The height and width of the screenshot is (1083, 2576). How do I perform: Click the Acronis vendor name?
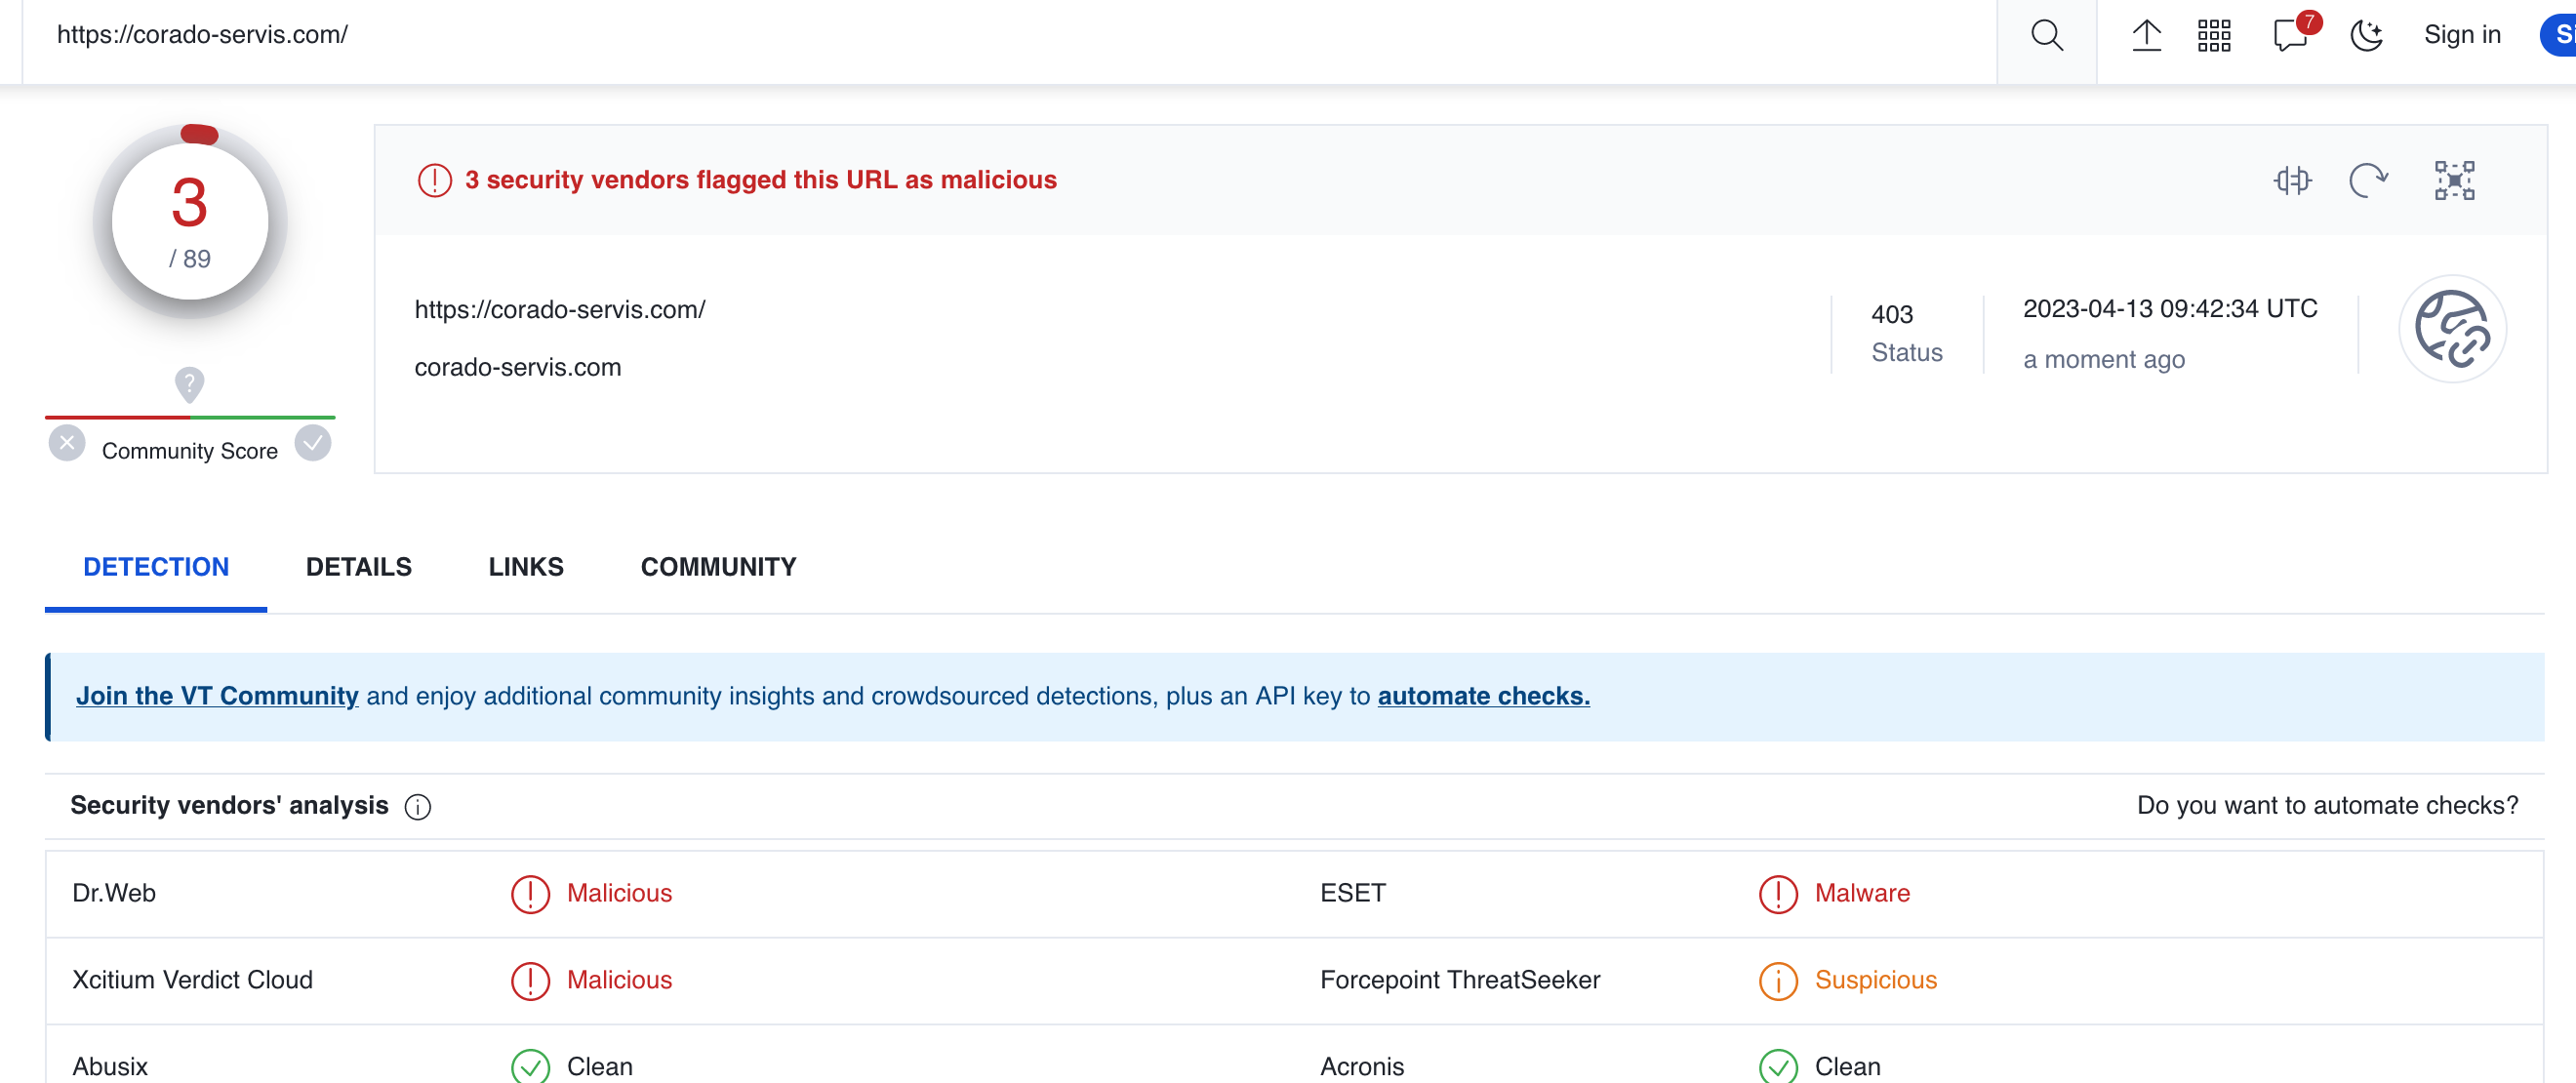1362,1066
